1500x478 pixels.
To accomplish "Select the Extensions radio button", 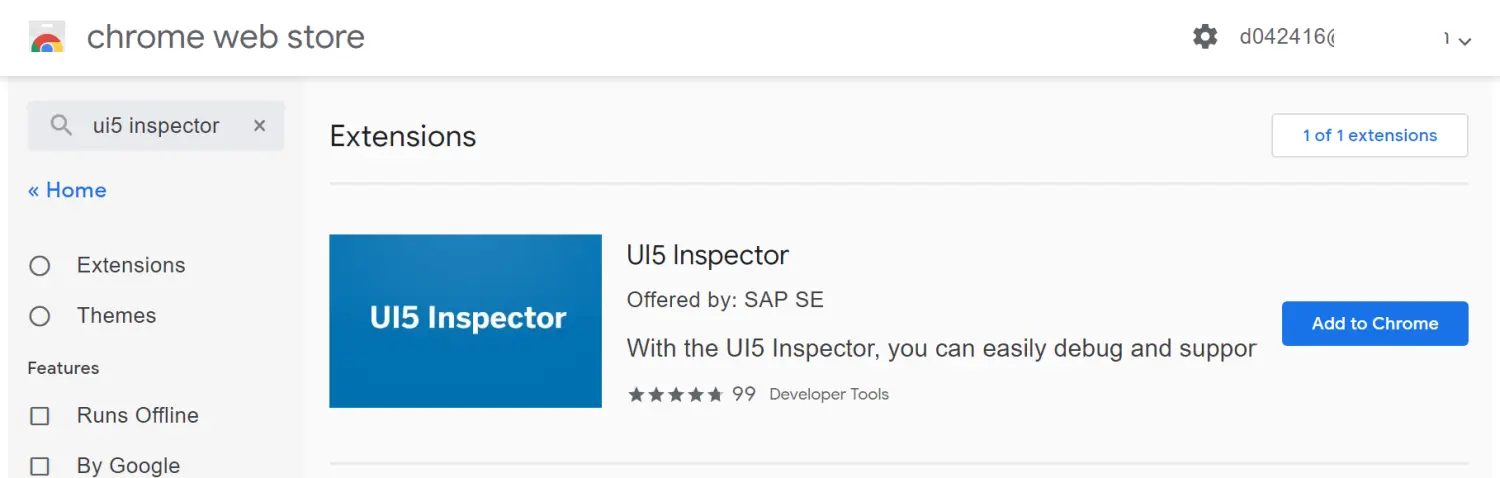I will (x=40, y=266).
